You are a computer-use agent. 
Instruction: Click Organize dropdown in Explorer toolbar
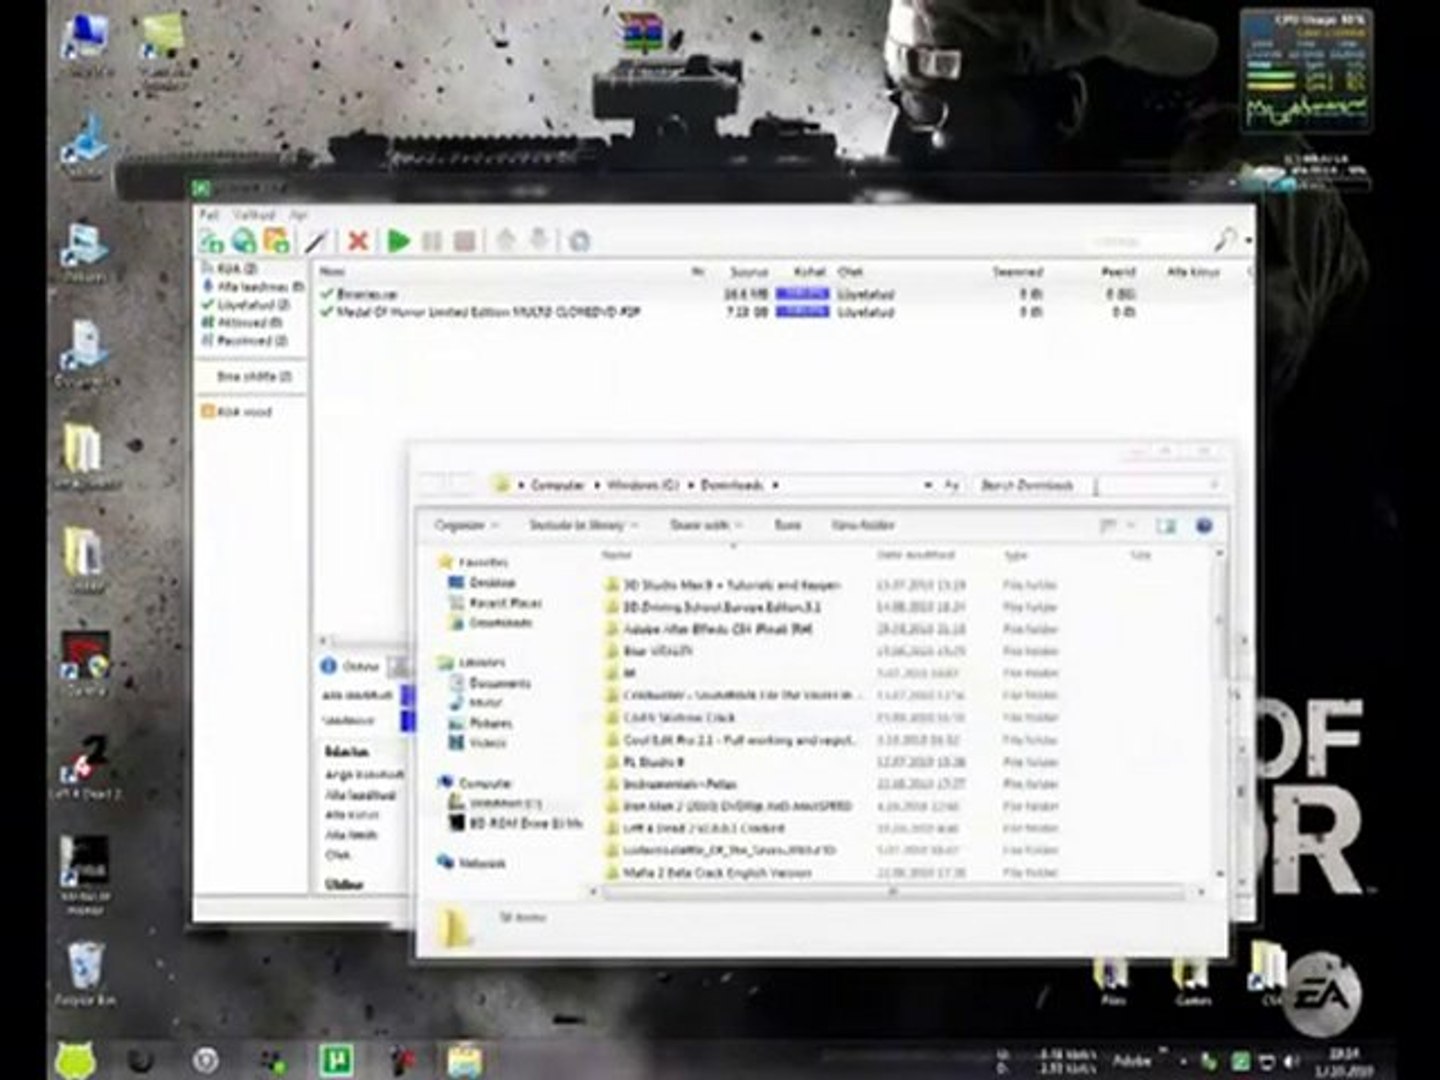click(x=466, y=525)
